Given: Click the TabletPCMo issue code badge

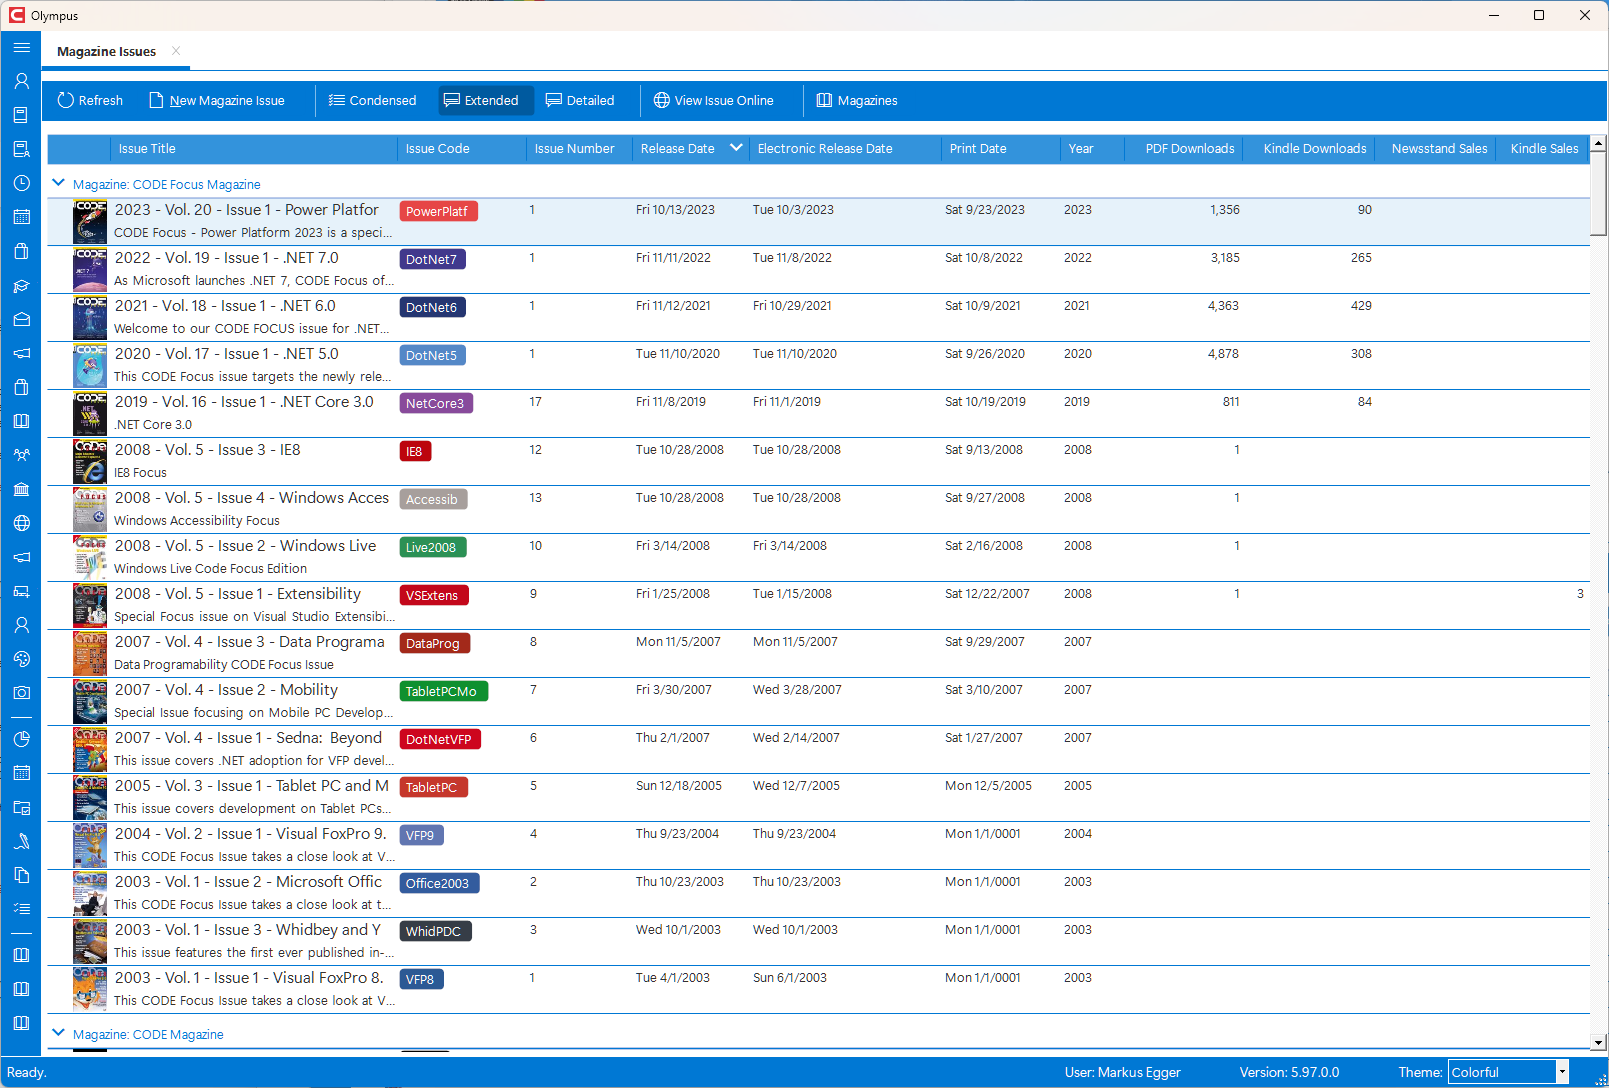Looking at the screenshot, I should 443,691.
